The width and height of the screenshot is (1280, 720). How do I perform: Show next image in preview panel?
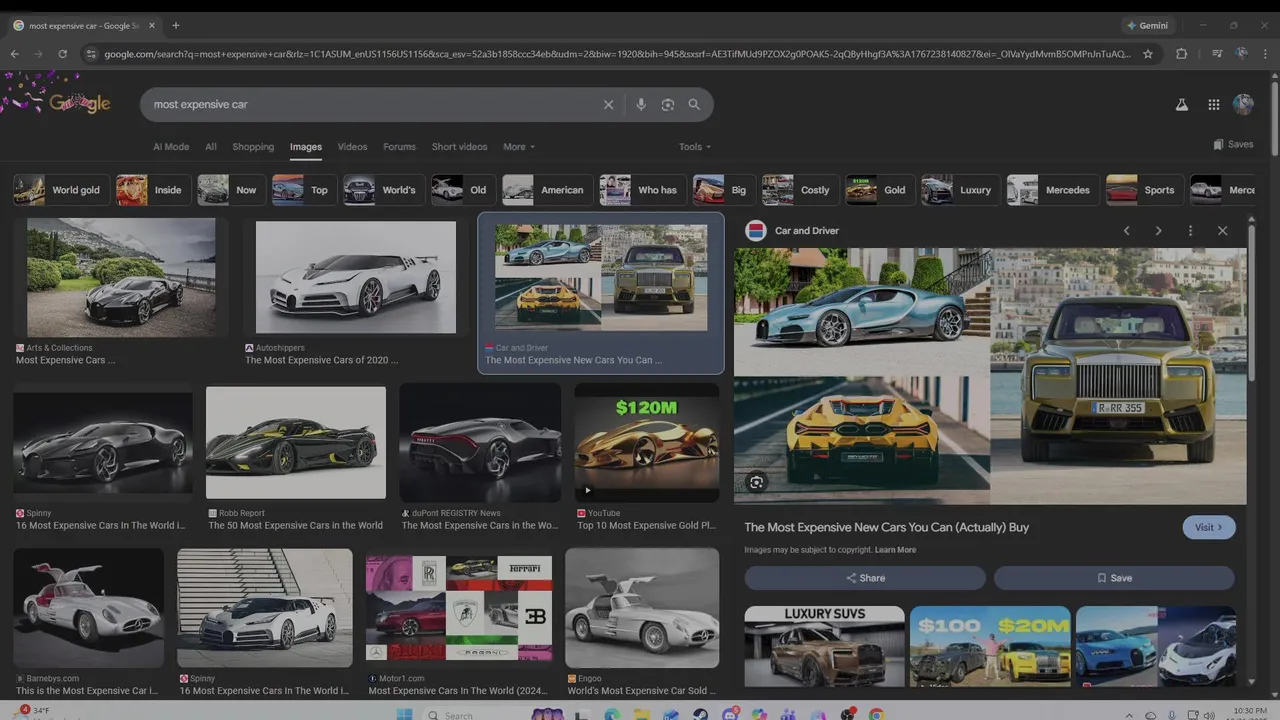click(1158, 231)
